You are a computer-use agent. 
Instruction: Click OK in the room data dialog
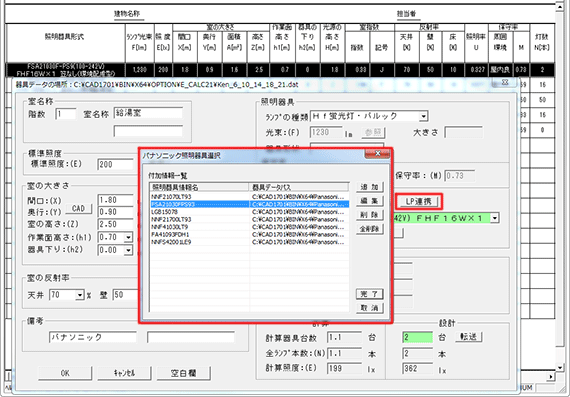pyautogui.click(x=65, y=373)
